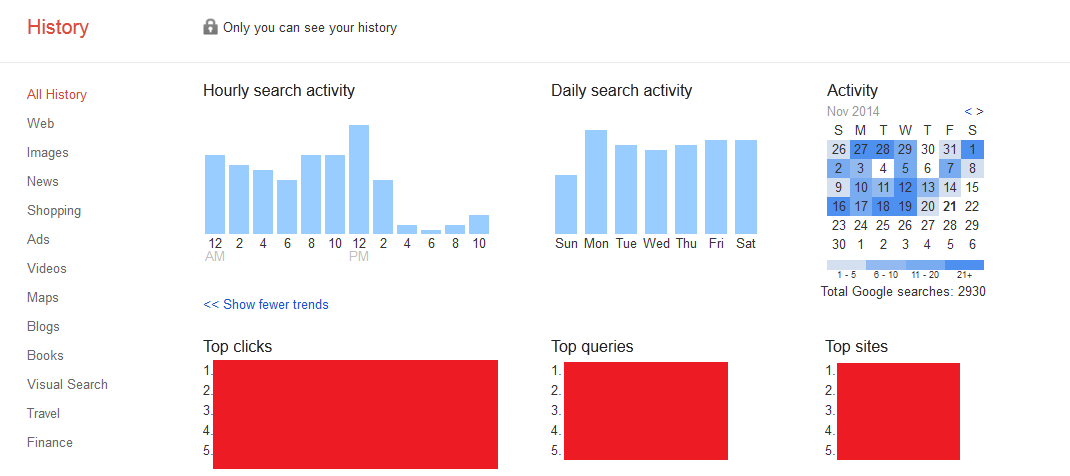Click the lock privacy icon
This screenshot has height=476, width=1070.
[x=210, y=27]
